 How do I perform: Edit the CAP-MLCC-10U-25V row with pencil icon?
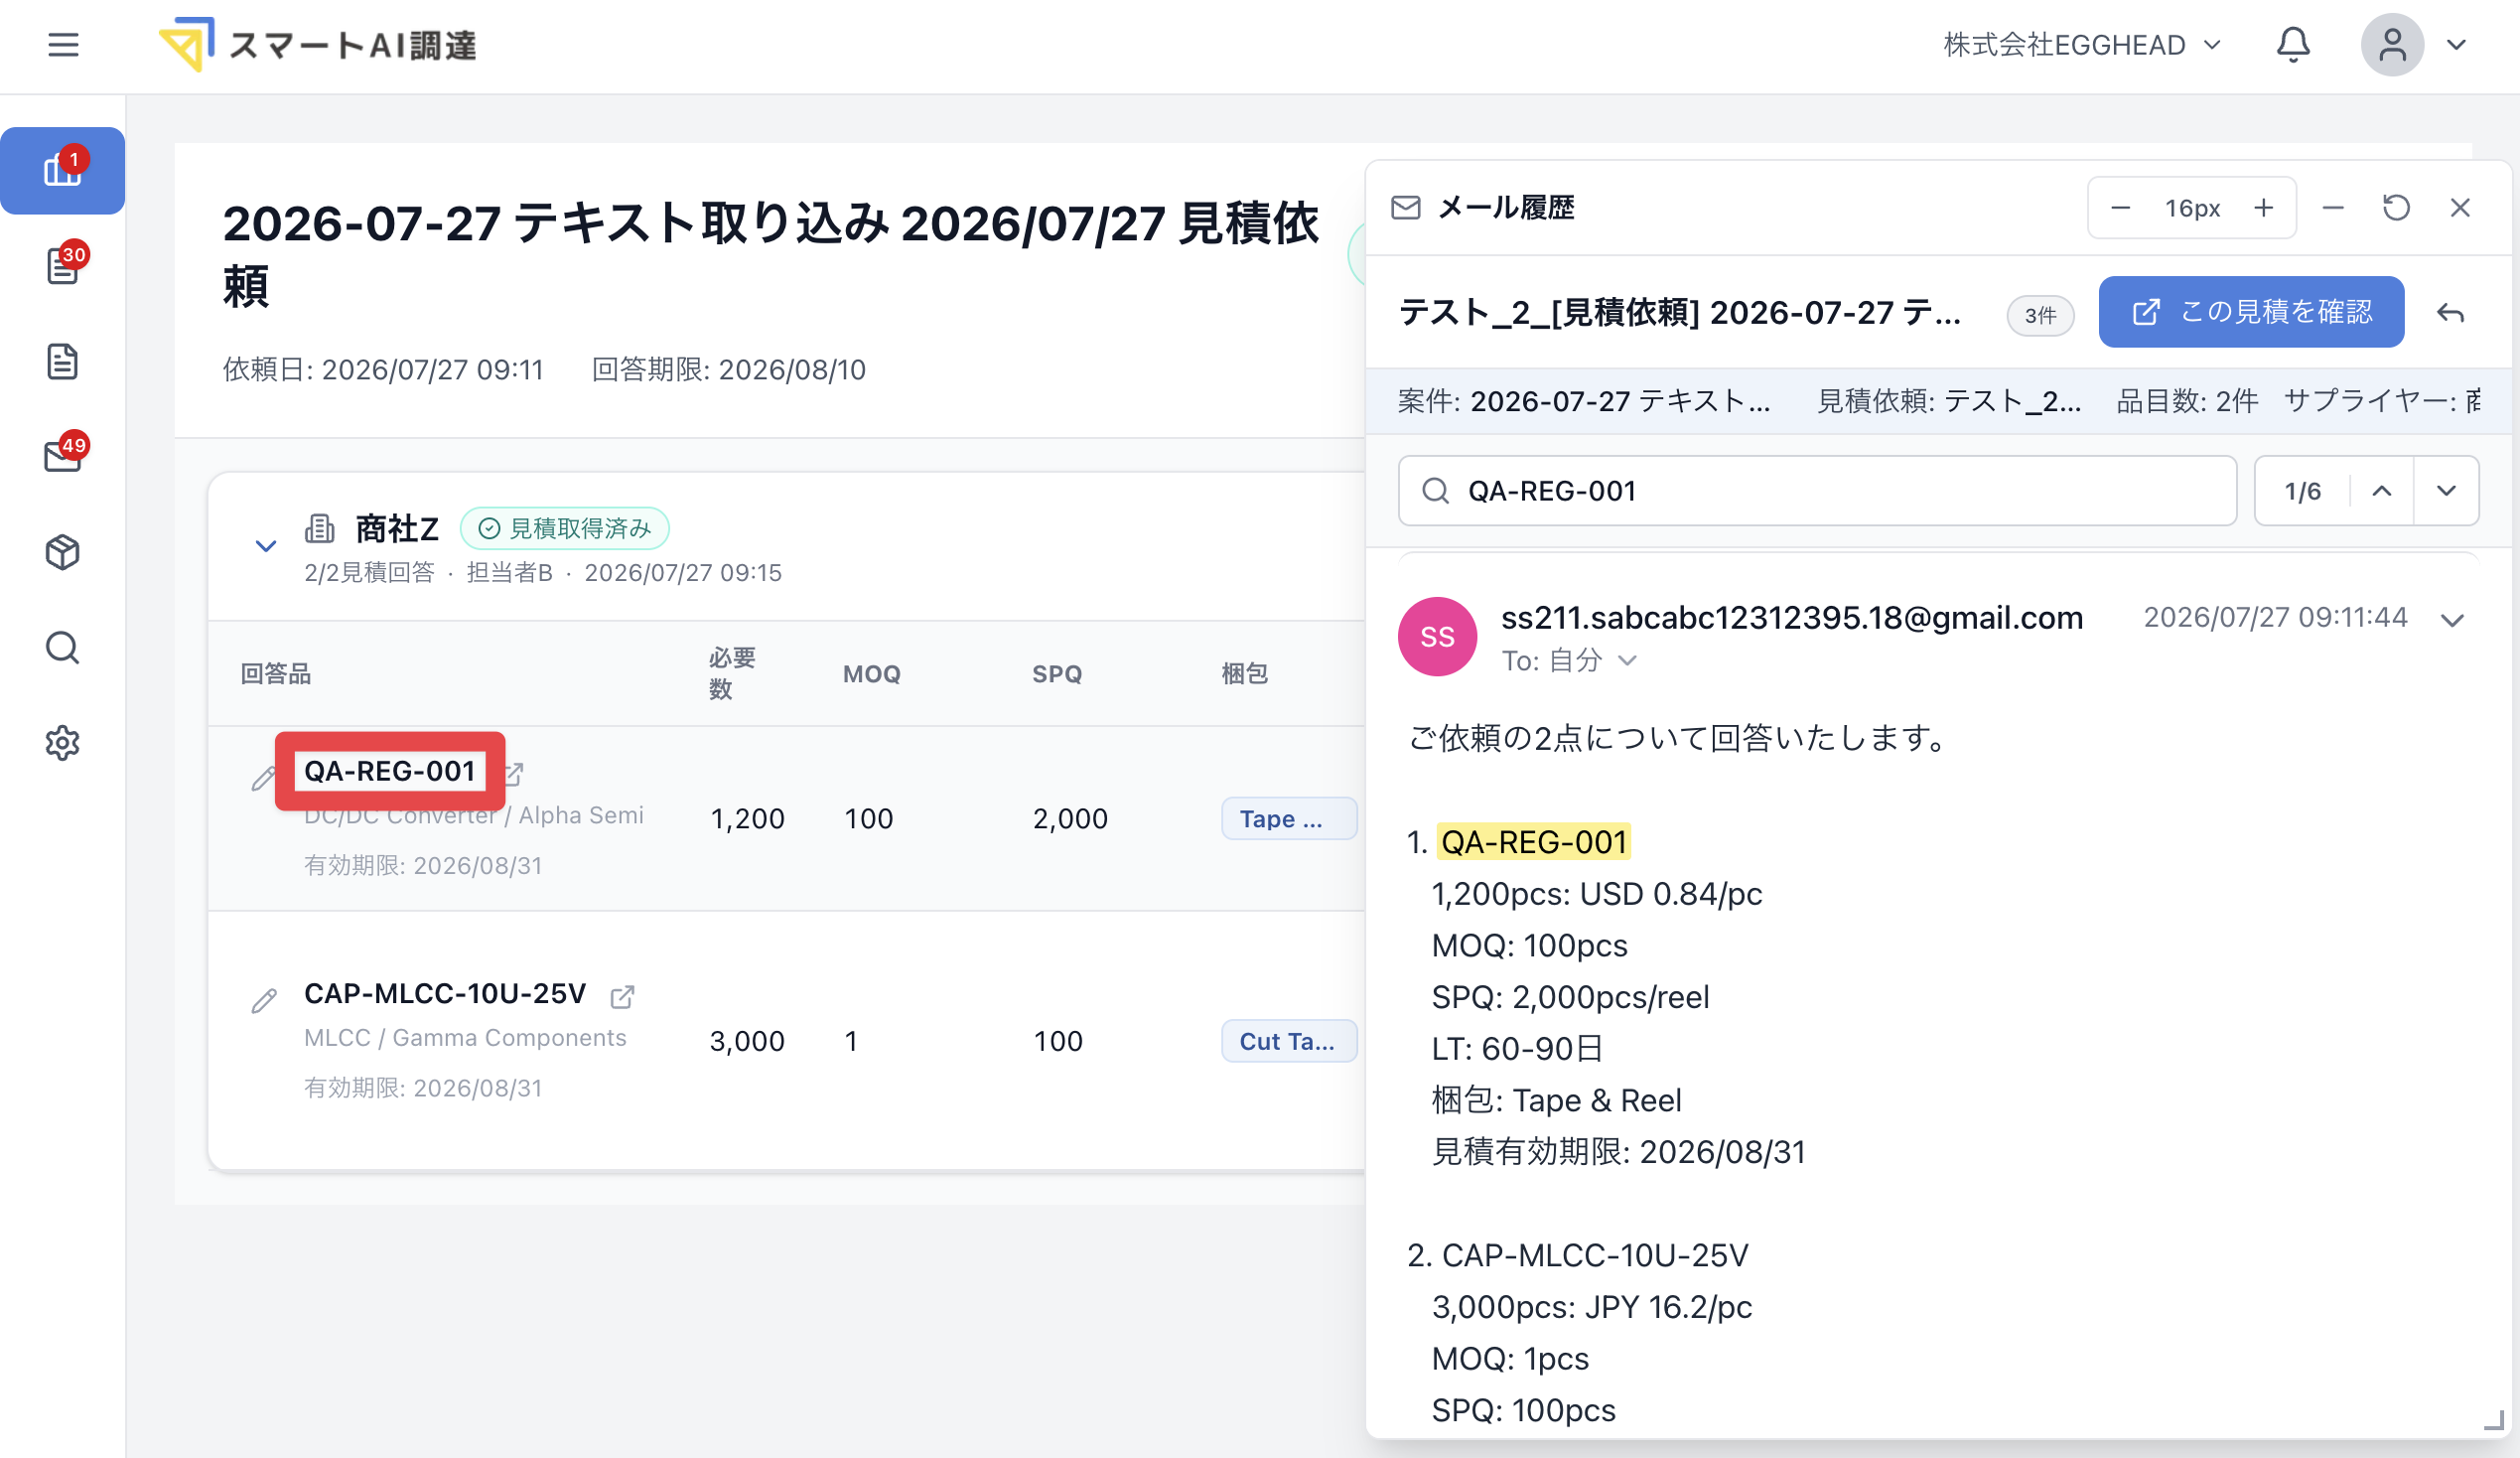[x=264, y=1000]
